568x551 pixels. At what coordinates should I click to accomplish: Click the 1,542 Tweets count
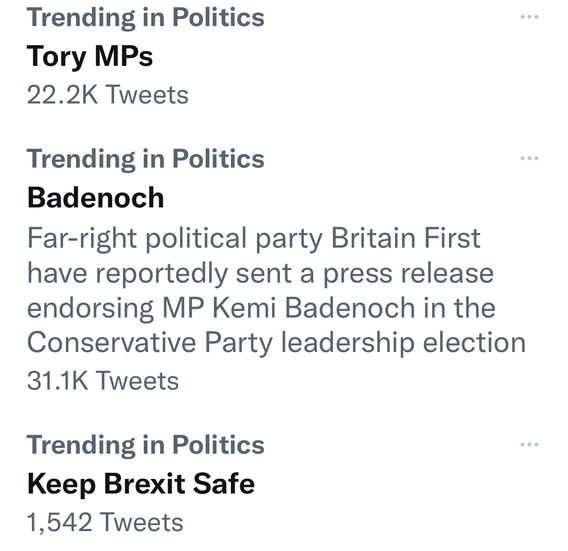(105, 522)
